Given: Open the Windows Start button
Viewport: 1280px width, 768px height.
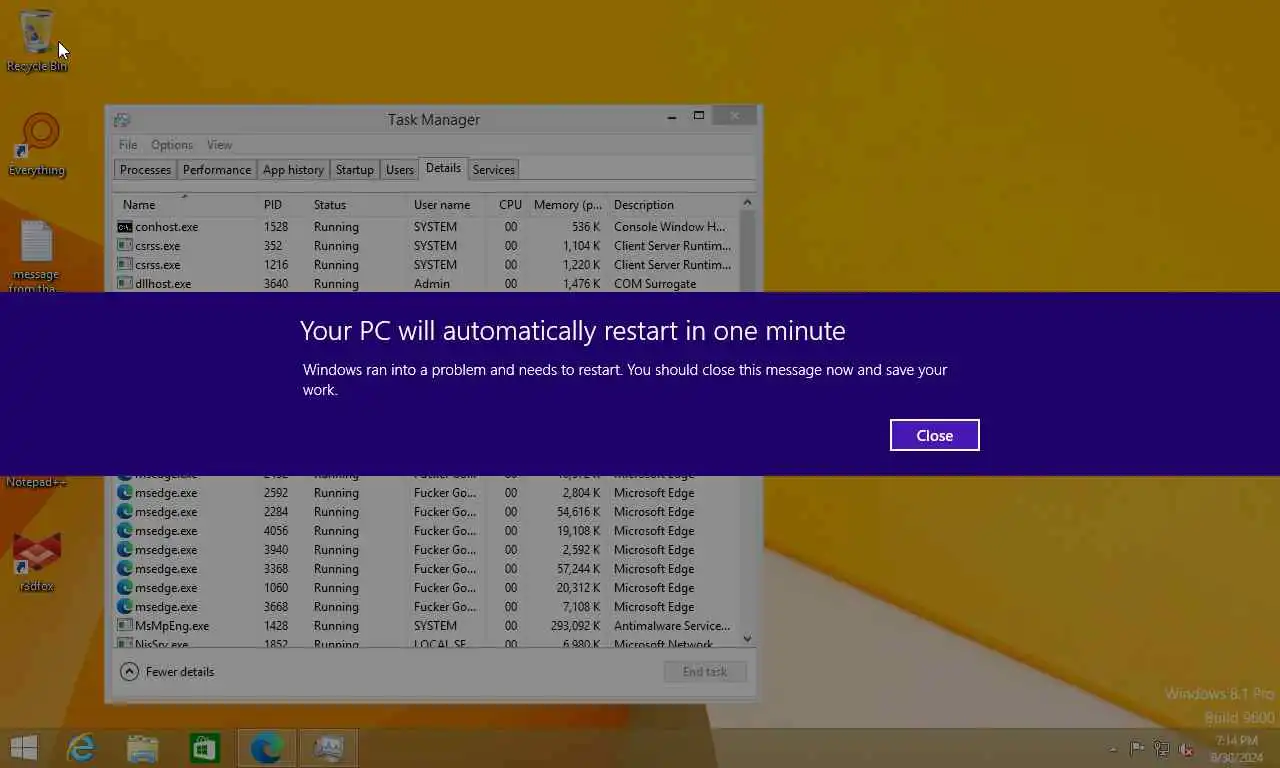Looking at the screenshot, I should pos(24,747).
